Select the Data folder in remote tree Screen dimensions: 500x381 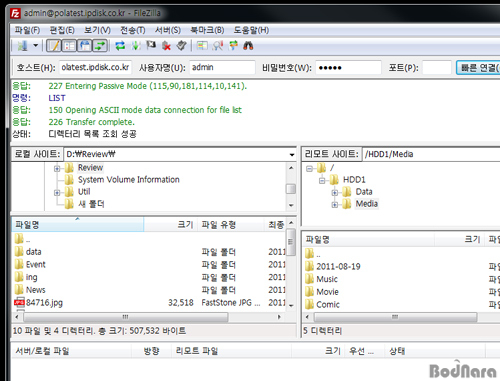(x=364, y=192)
